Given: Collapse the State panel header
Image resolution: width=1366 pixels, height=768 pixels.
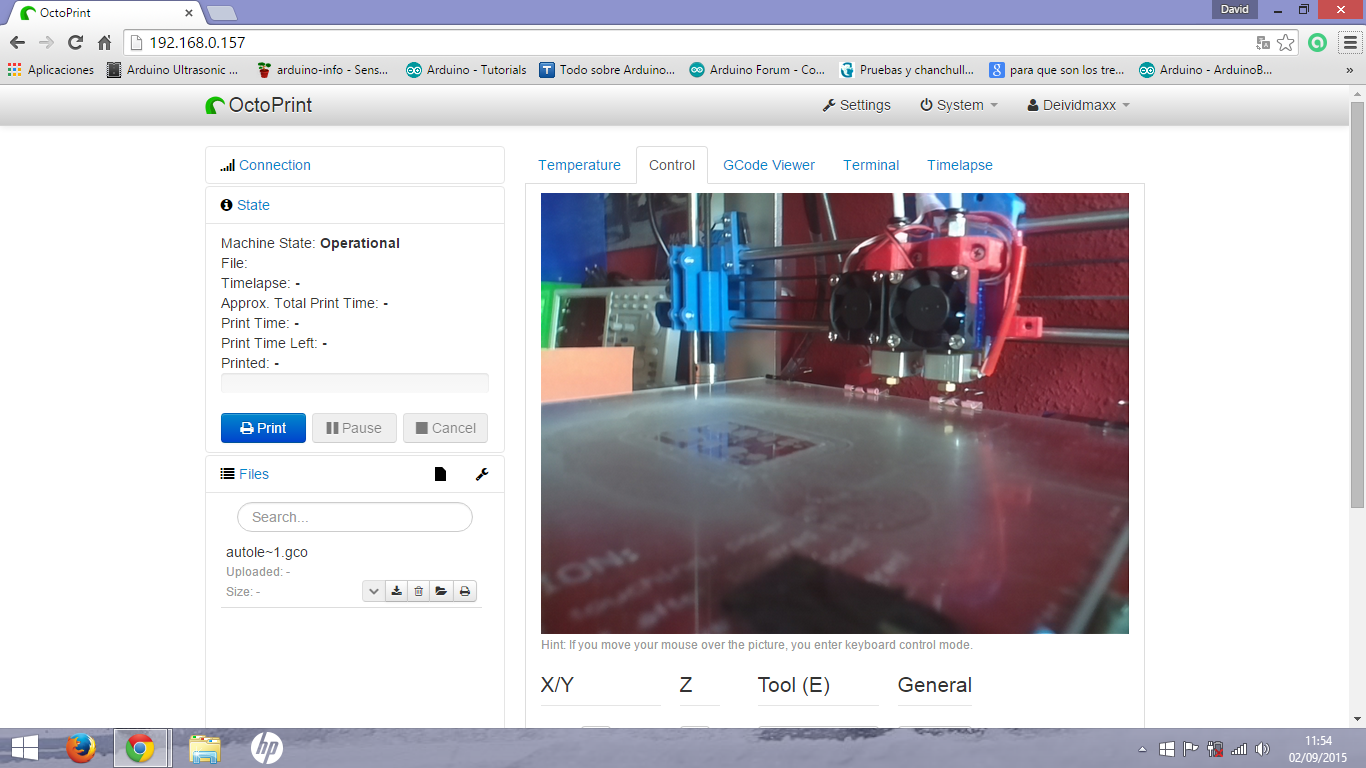Looking at the screenshot, I should [253, 205].
